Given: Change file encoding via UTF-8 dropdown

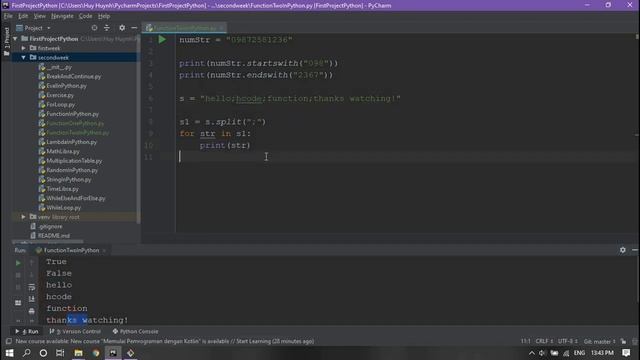Looking at the screenshot, I should pos(568,341).
